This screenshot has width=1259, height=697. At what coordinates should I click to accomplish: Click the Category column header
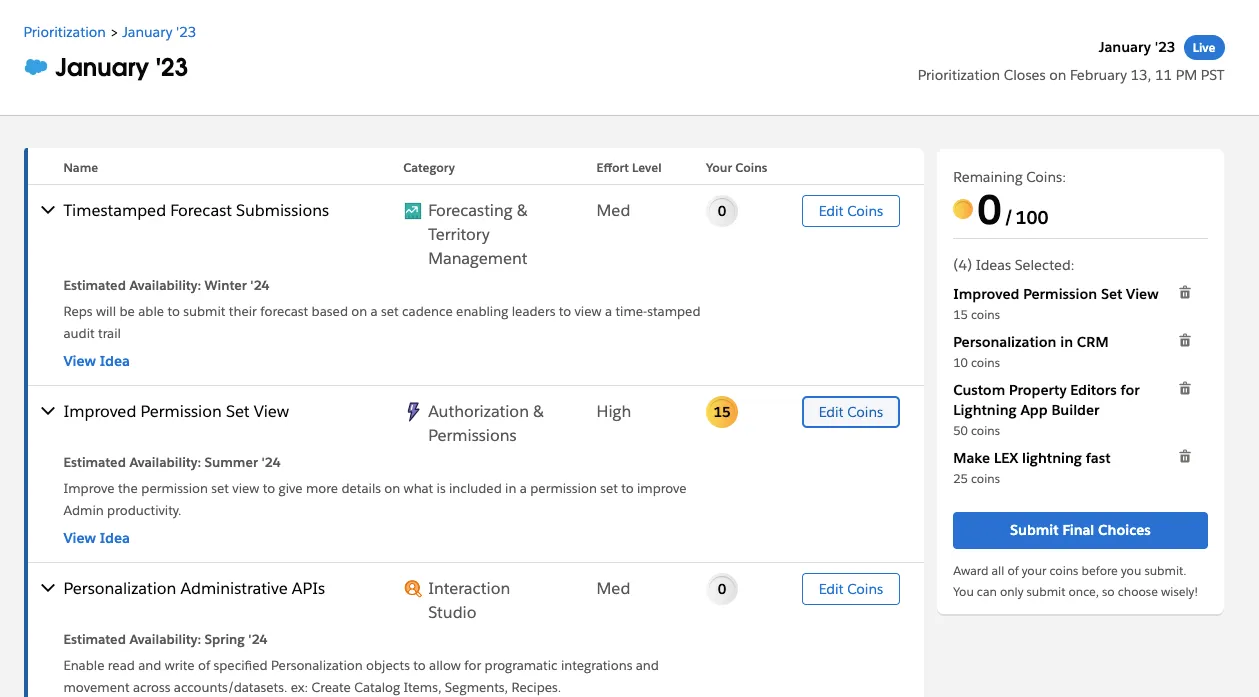pos(429,168)
